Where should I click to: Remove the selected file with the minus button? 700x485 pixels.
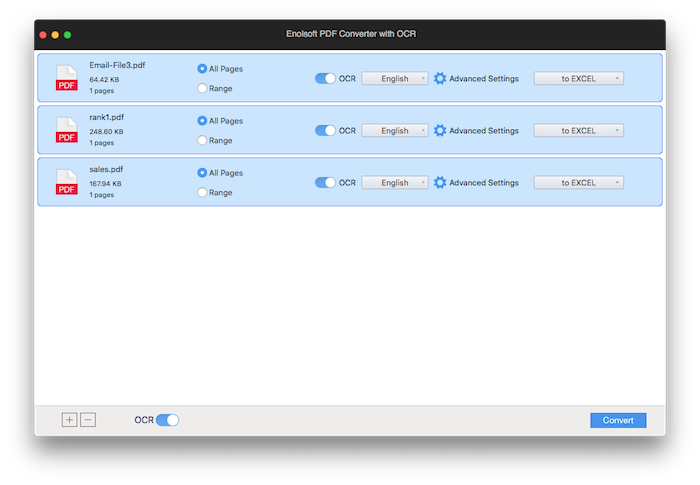88,420
